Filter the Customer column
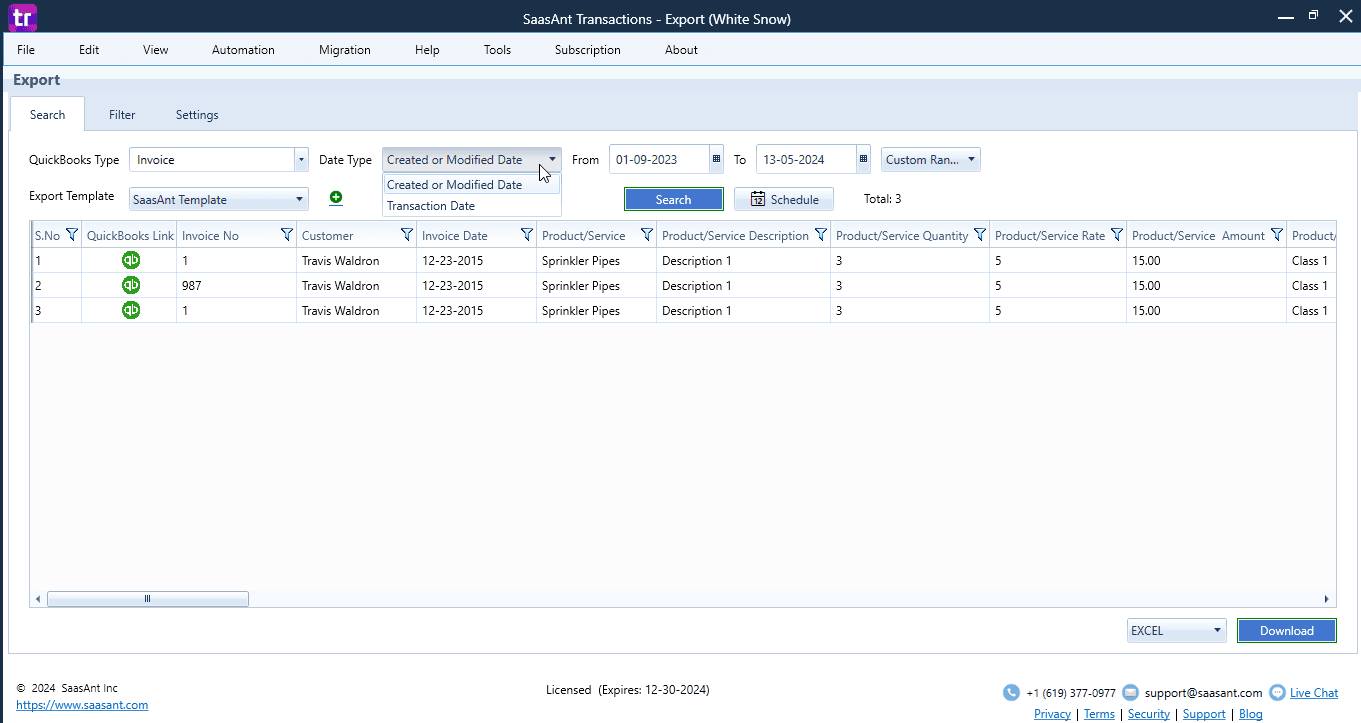This screenshot has height=723, width=1361. coord(407,235)
